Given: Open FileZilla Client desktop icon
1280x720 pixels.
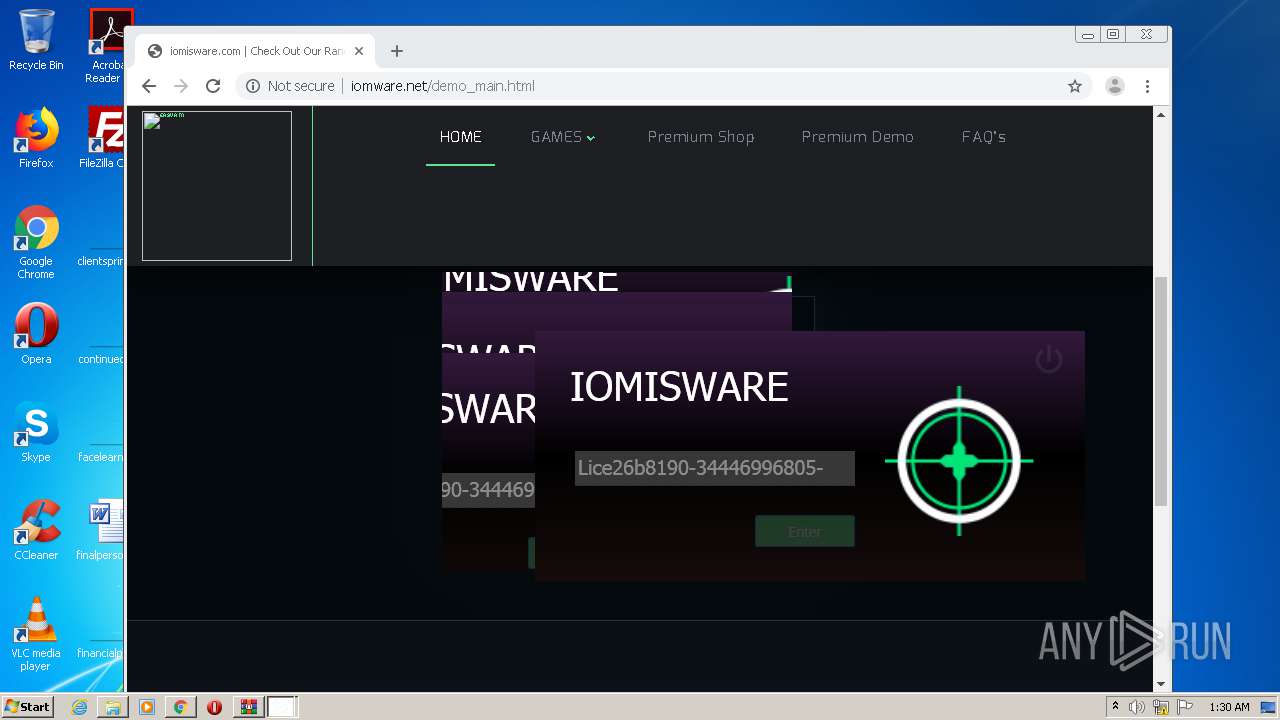Looking at the screenshot, I should (104, 138).
